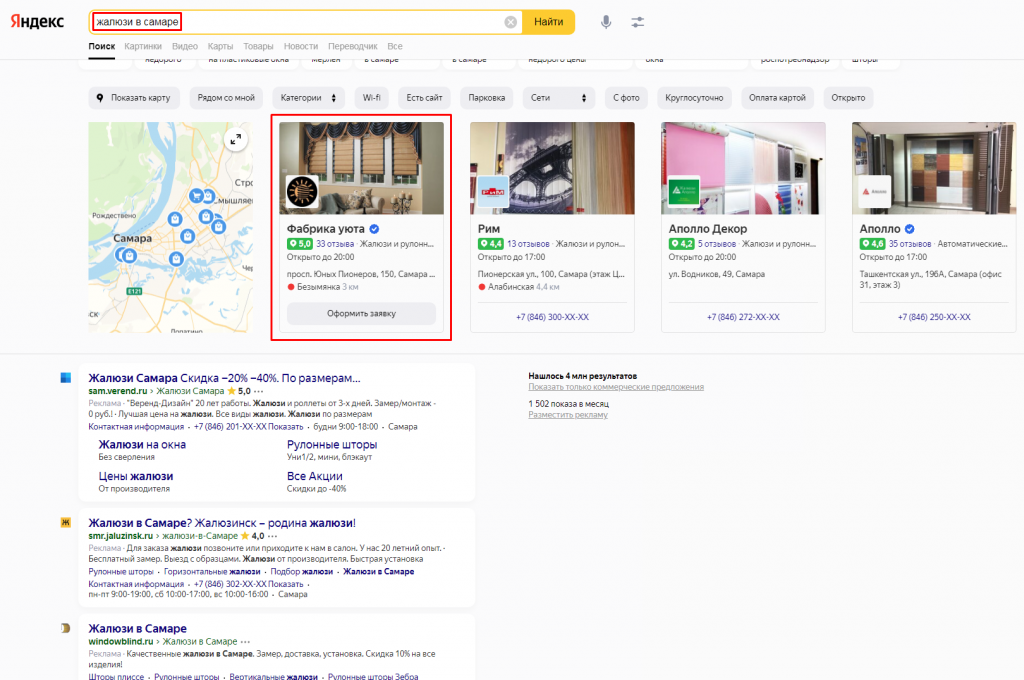Viewport: 1024px width, 680px height.
Task: Click the Рим company logo badge
Action: pyautogui.click(x=493, y=192)
